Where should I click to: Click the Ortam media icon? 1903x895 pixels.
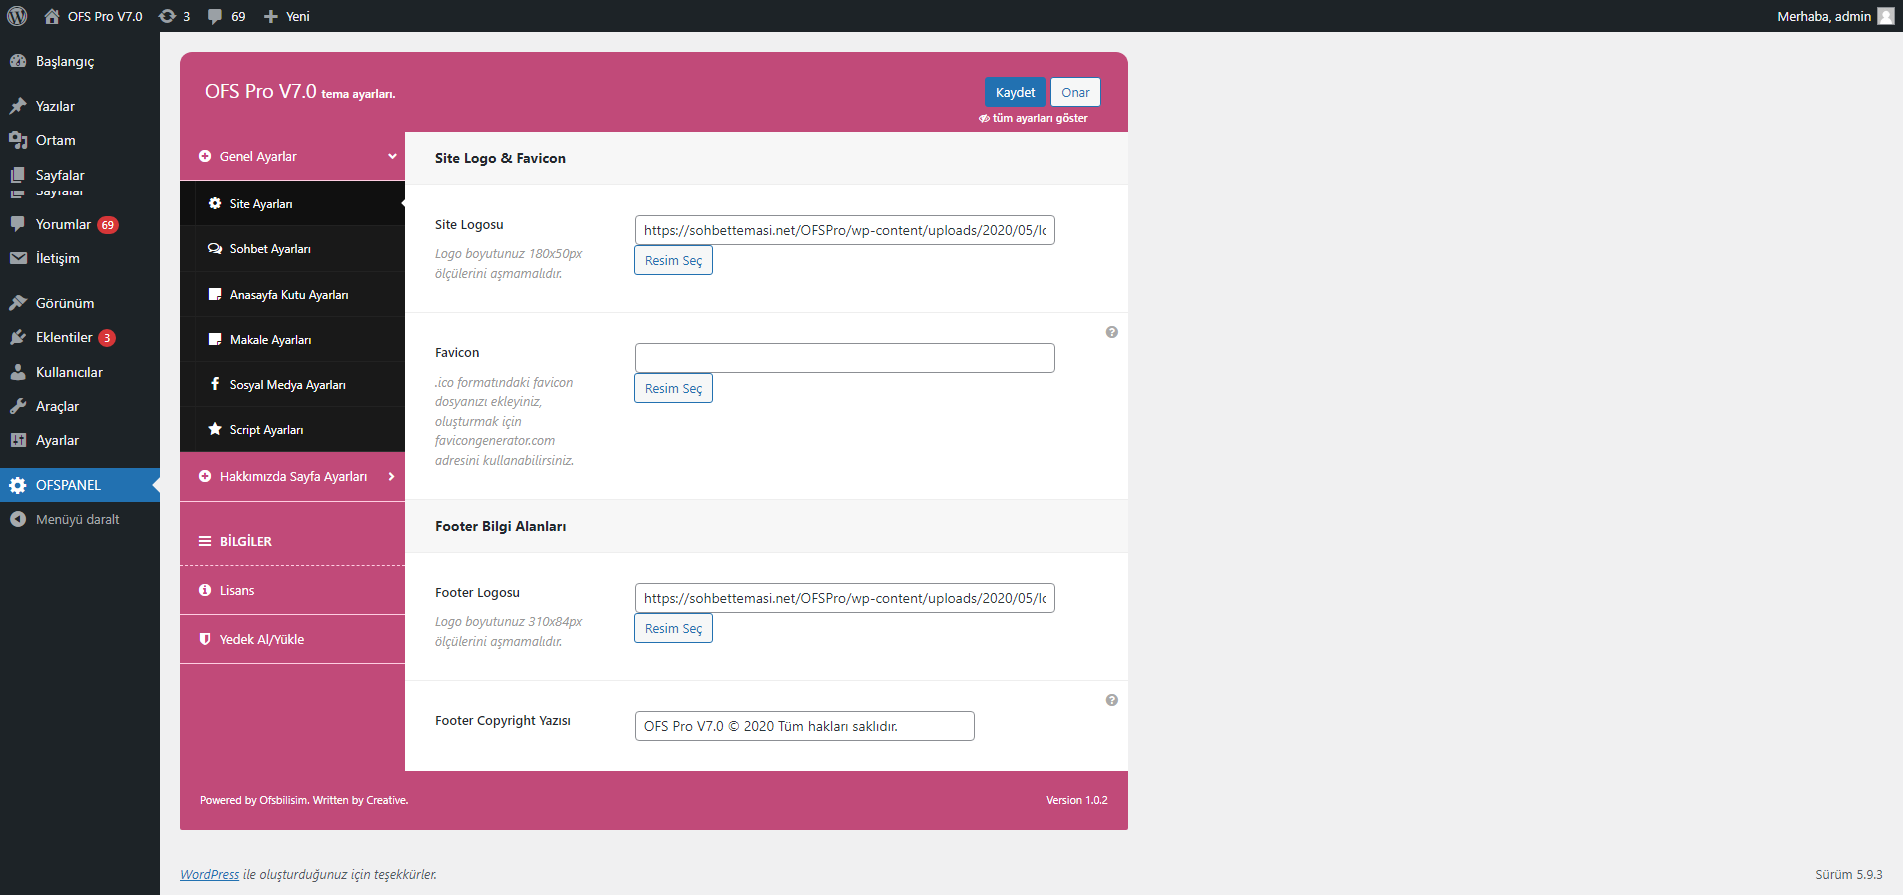[18, 140]
